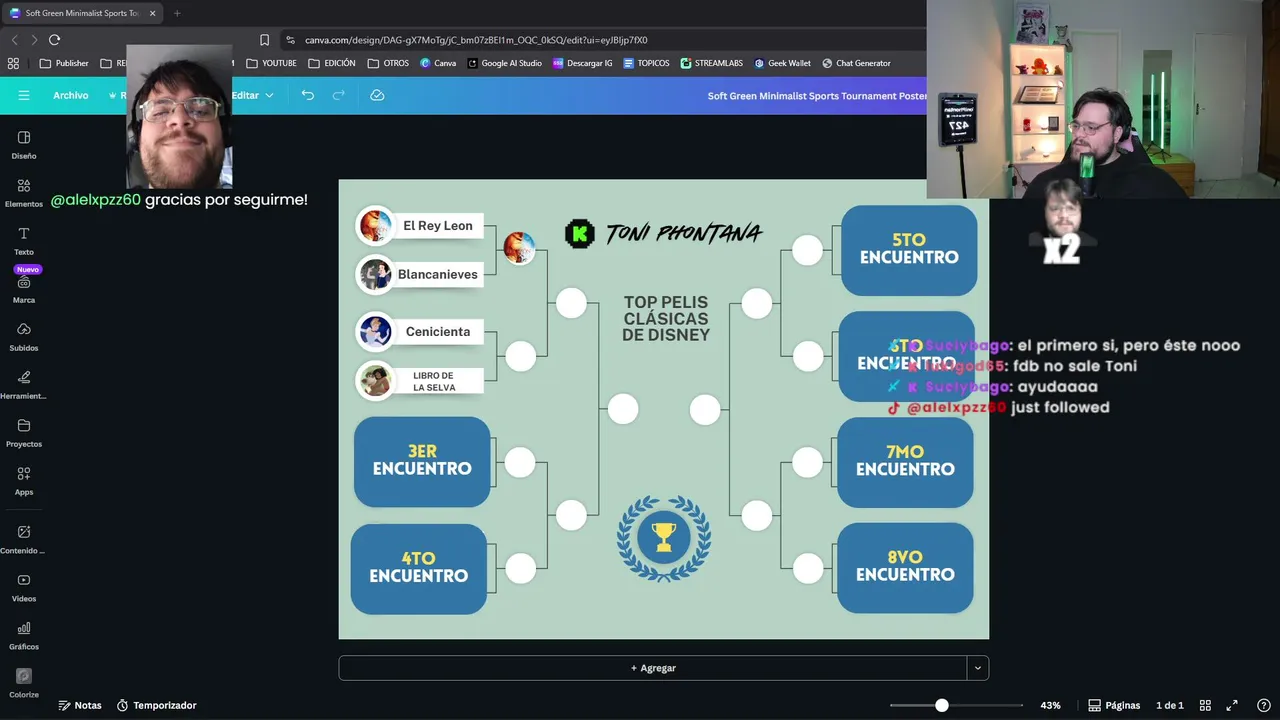Redo the last action

pyautogui.click(x=339, y=95)
